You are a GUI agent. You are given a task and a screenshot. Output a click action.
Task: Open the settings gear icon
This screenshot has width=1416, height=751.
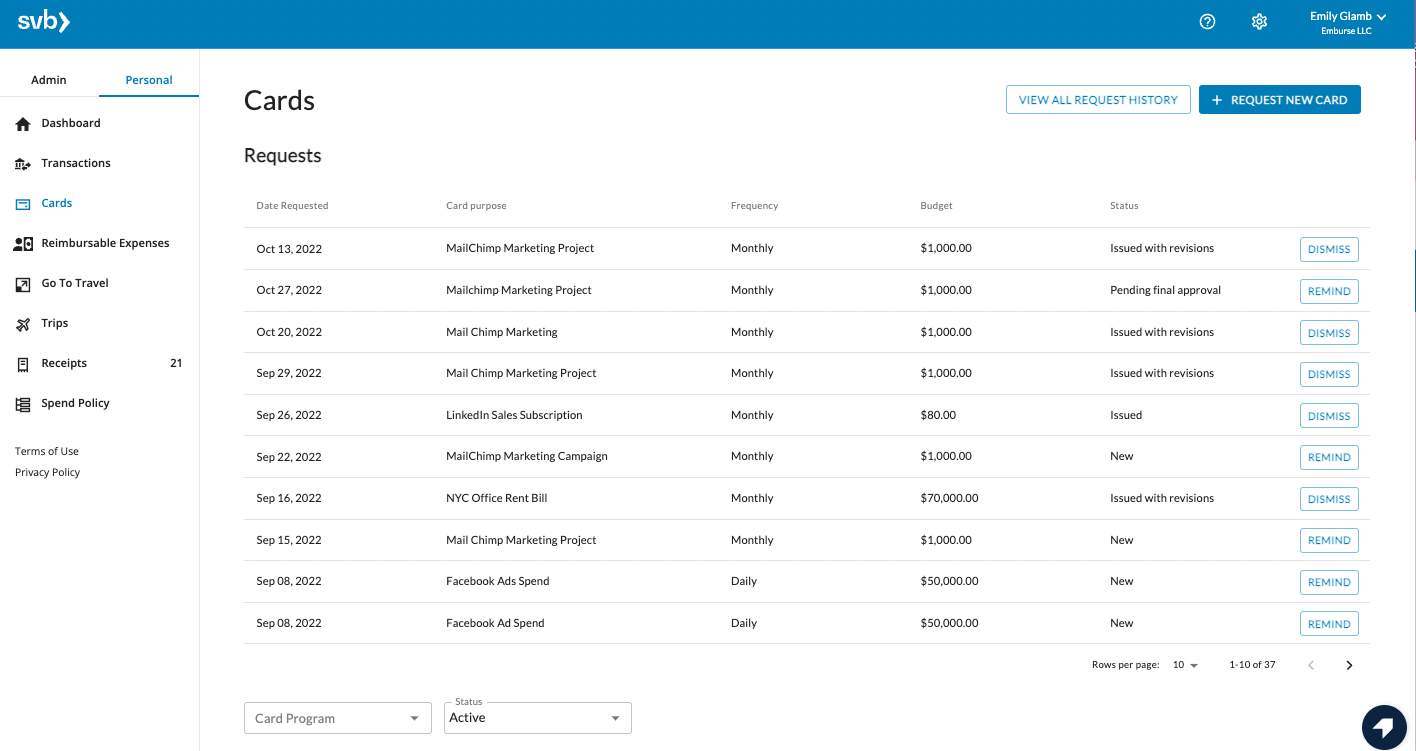[1259, 21]
